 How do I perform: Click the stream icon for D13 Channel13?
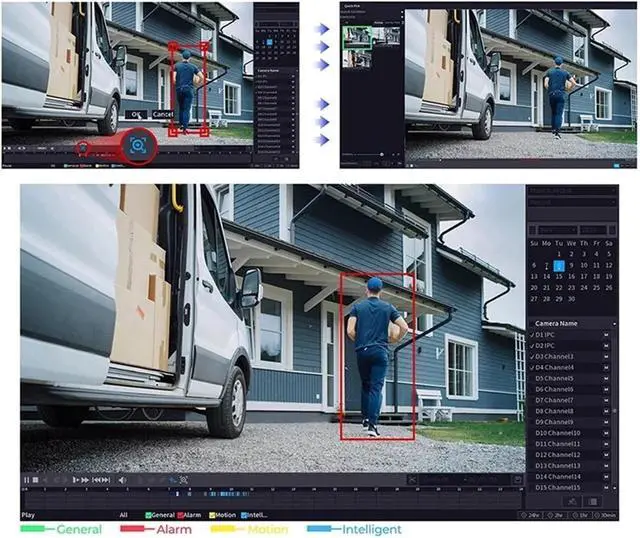[606, 466]
